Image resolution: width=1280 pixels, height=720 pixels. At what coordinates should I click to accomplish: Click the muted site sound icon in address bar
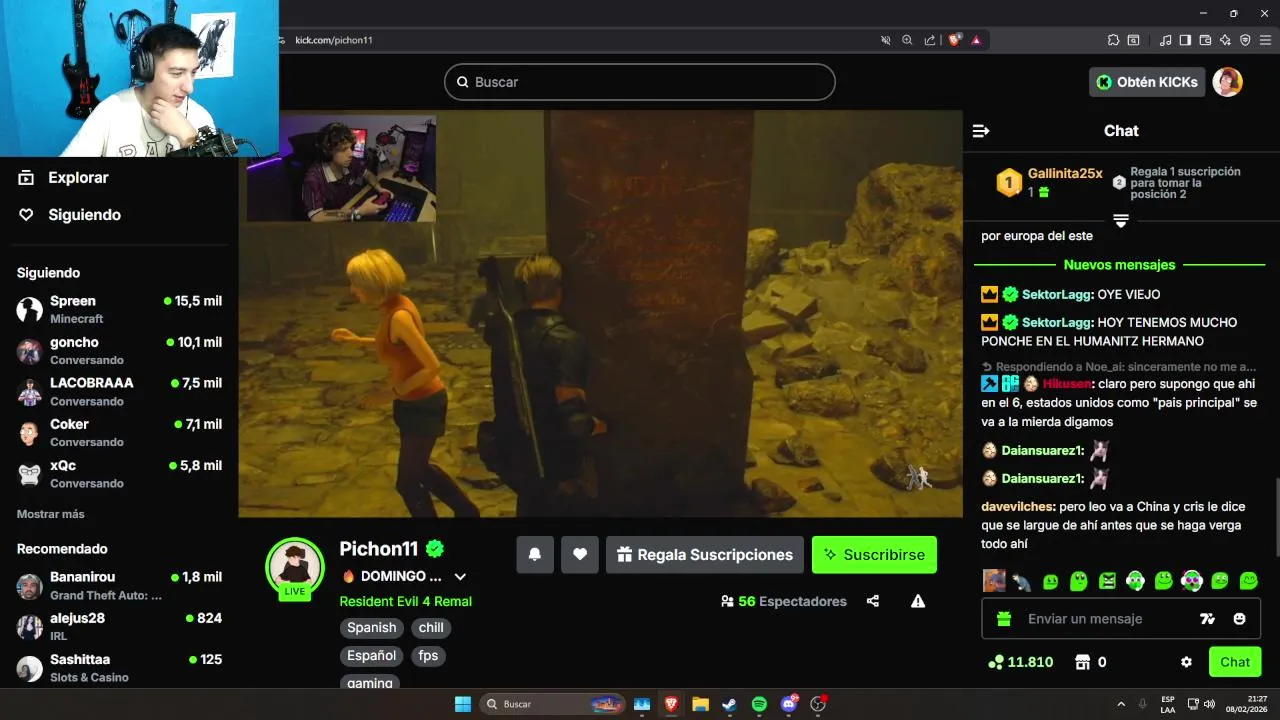coord(885,40)
